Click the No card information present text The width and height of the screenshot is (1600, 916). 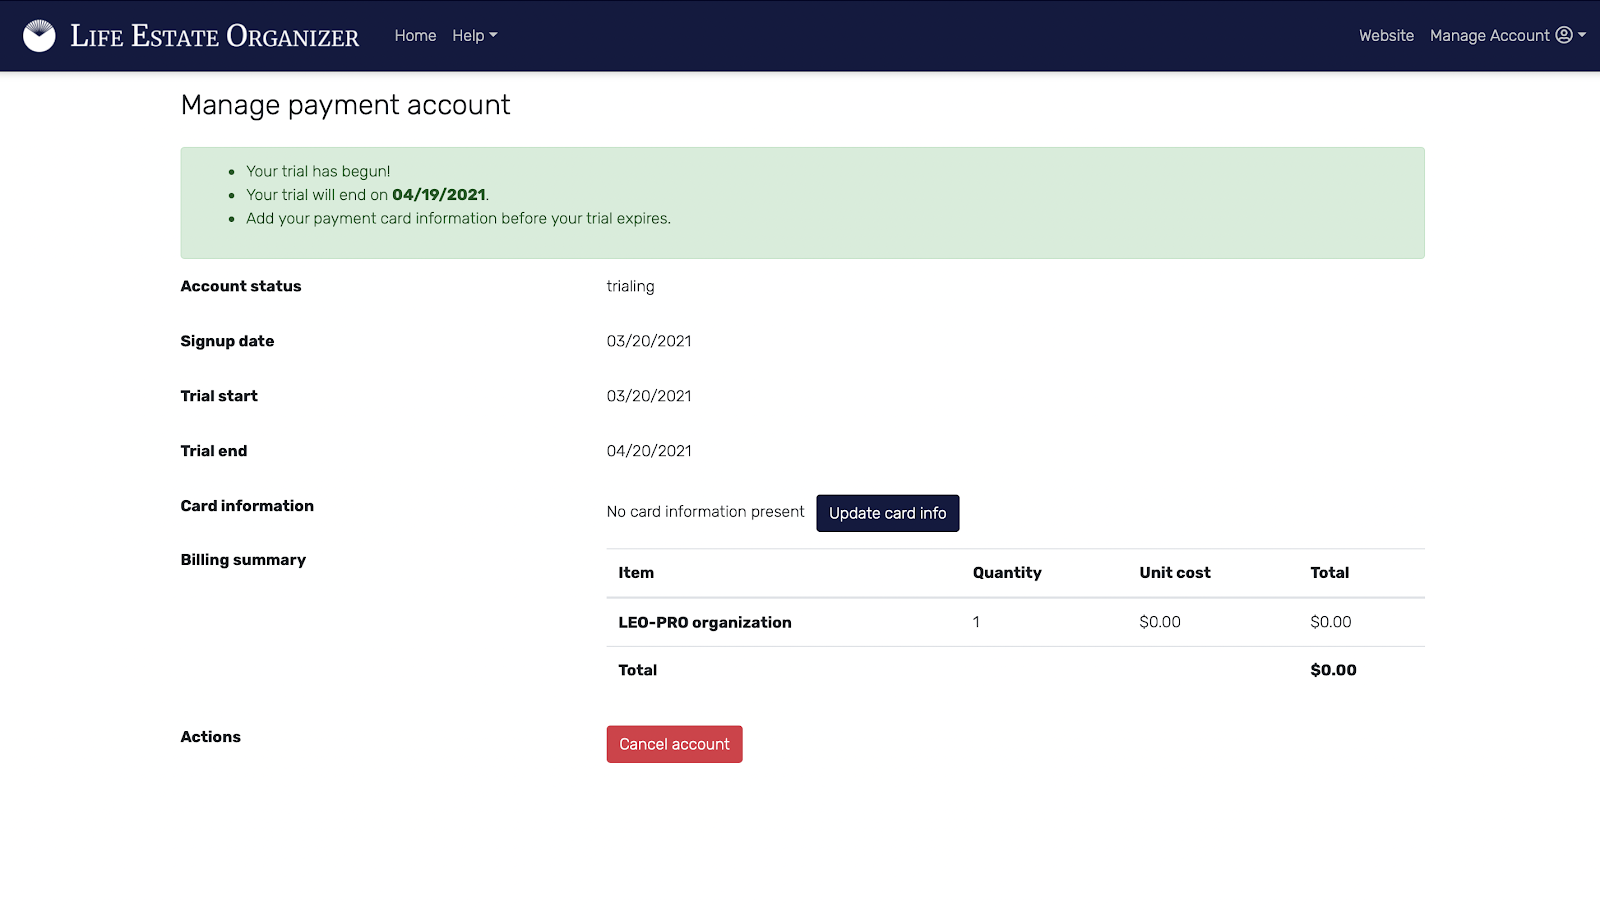(705, 512)
